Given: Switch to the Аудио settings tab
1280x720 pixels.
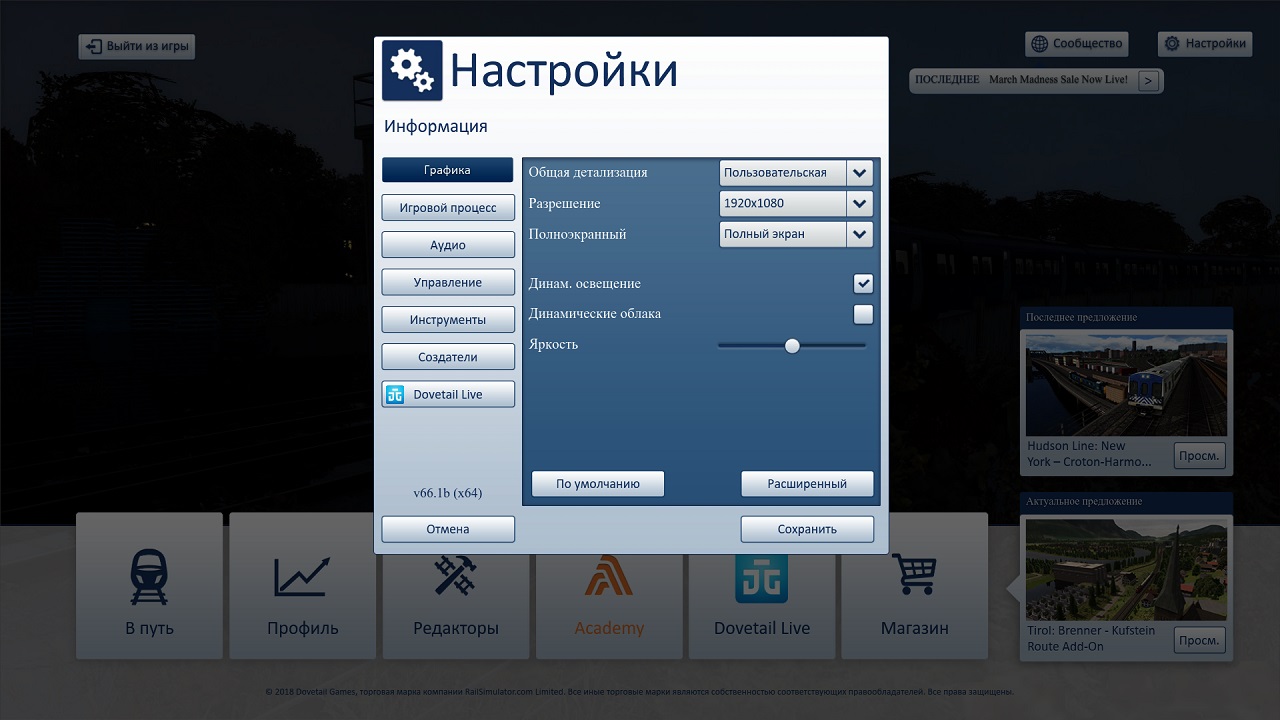Looking at the screenshot, I should point(448,245).
